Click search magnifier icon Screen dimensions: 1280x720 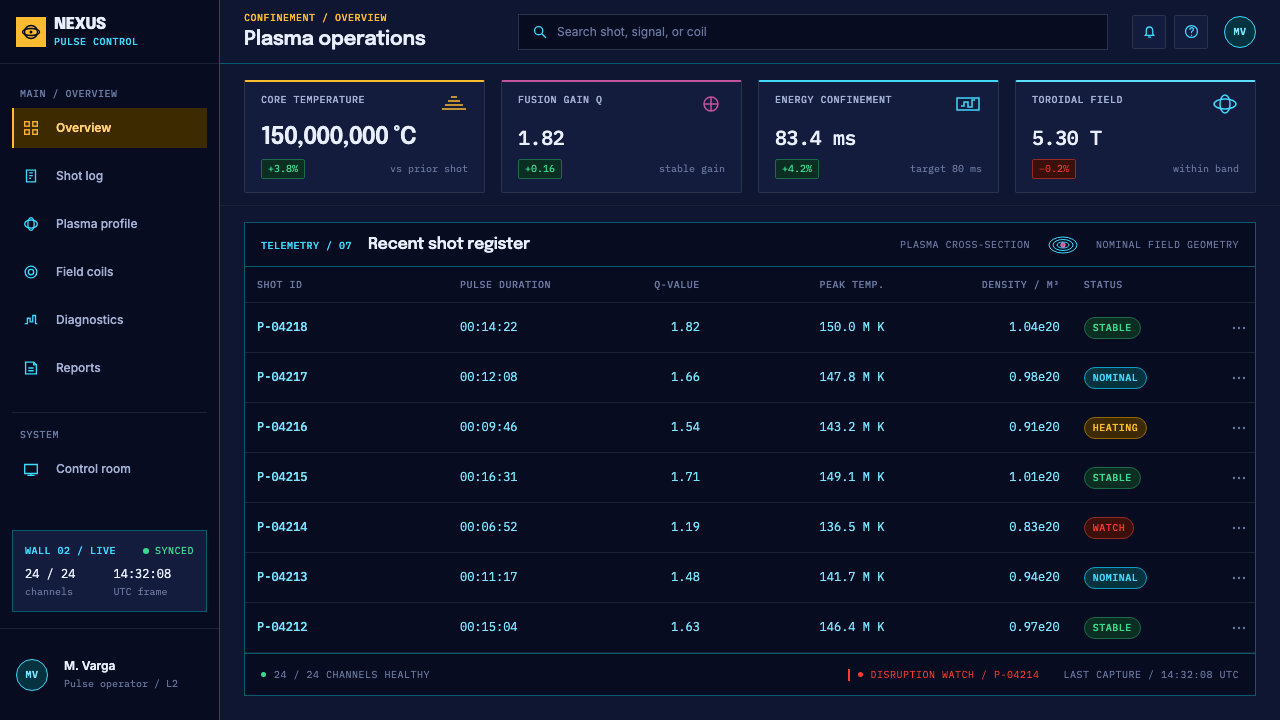pos(540,32)
